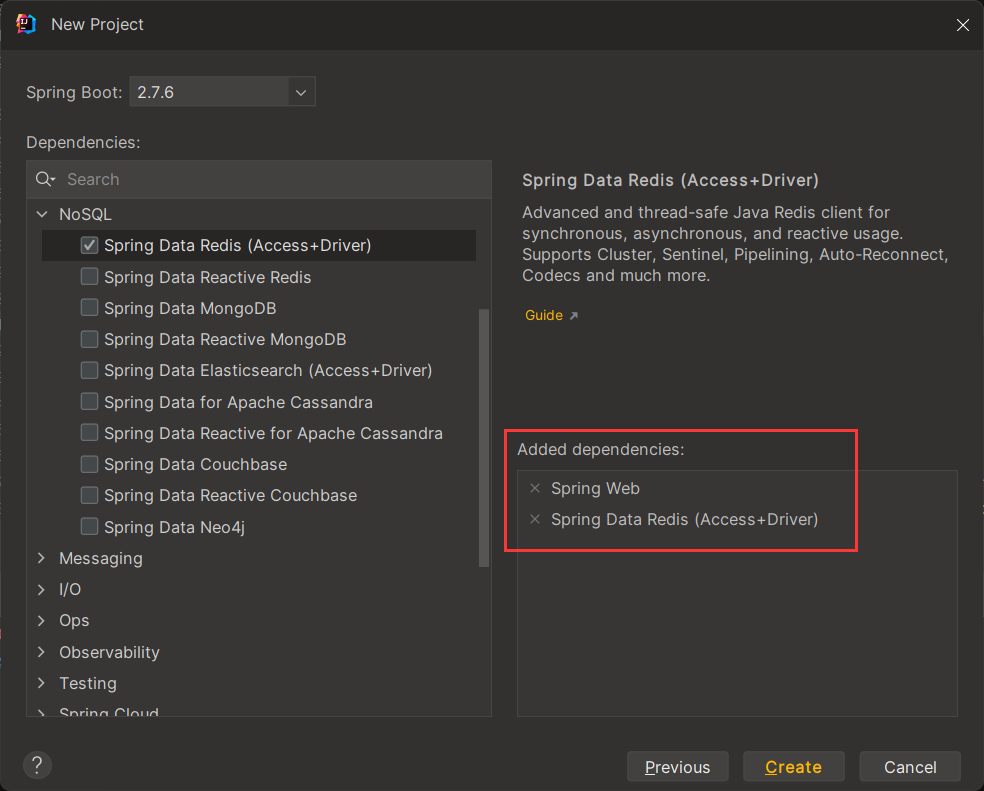984x791 pixels.
Task: Click the Guide external link arrow icon
Action: pos(574,316)
